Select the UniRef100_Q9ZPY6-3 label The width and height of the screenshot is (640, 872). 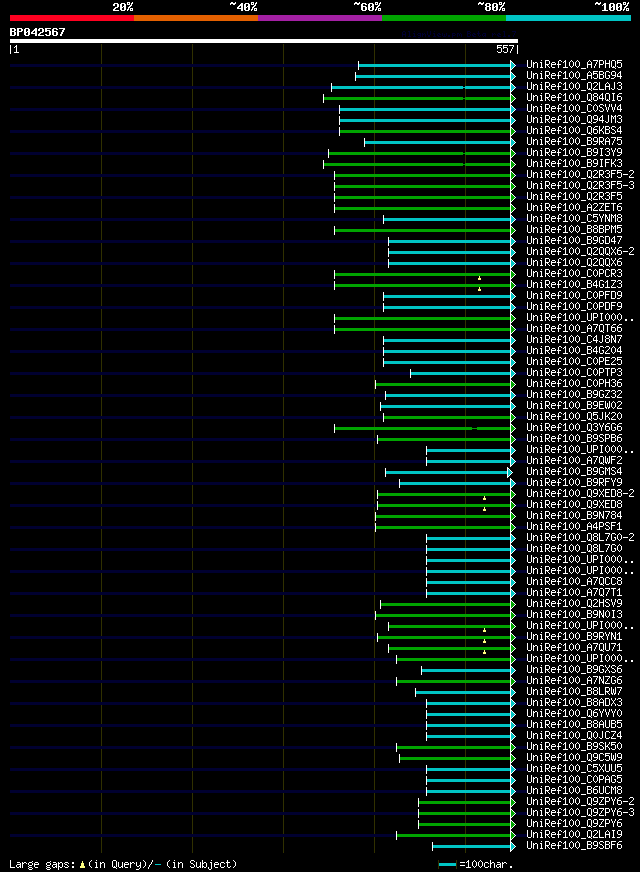click(x=581, y=813)
